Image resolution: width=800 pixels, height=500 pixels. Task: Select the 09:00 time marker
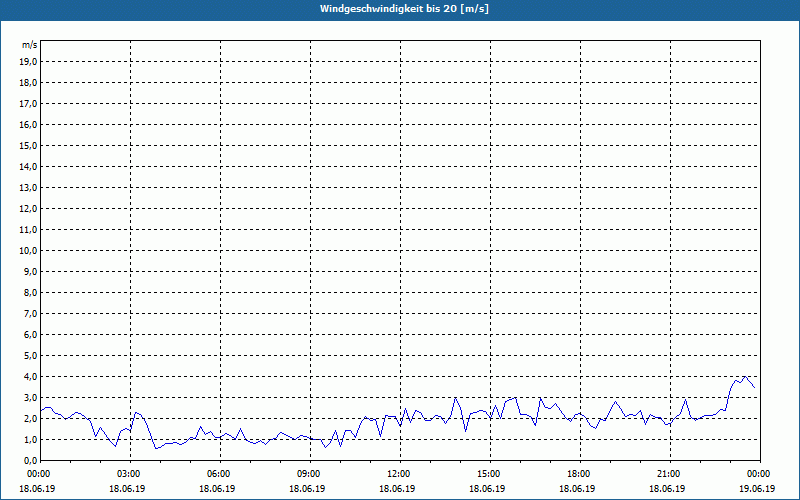pos(309,474)
